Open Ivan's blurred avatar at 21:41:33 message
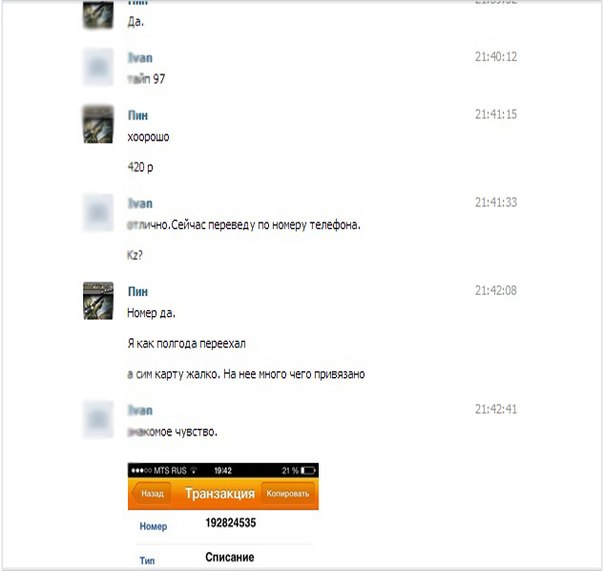 tap(98, 212)
